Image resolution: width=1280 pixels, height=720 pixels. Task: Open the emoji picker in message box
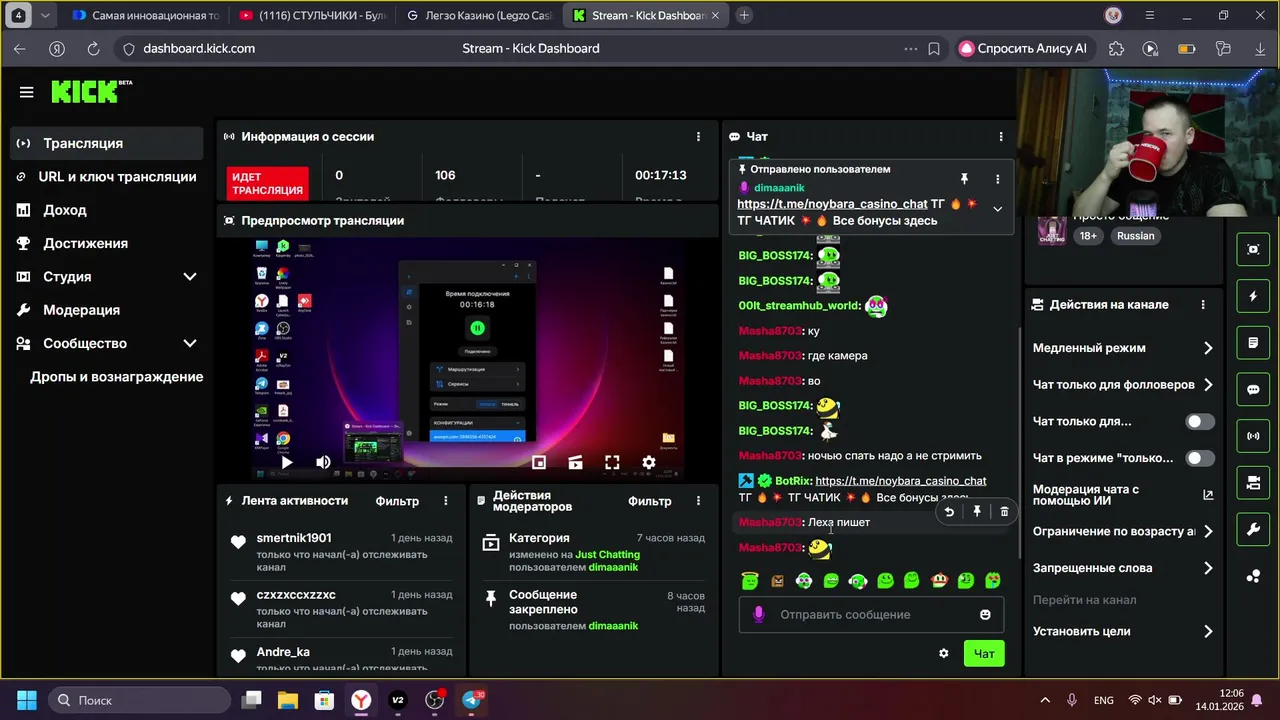985,614
